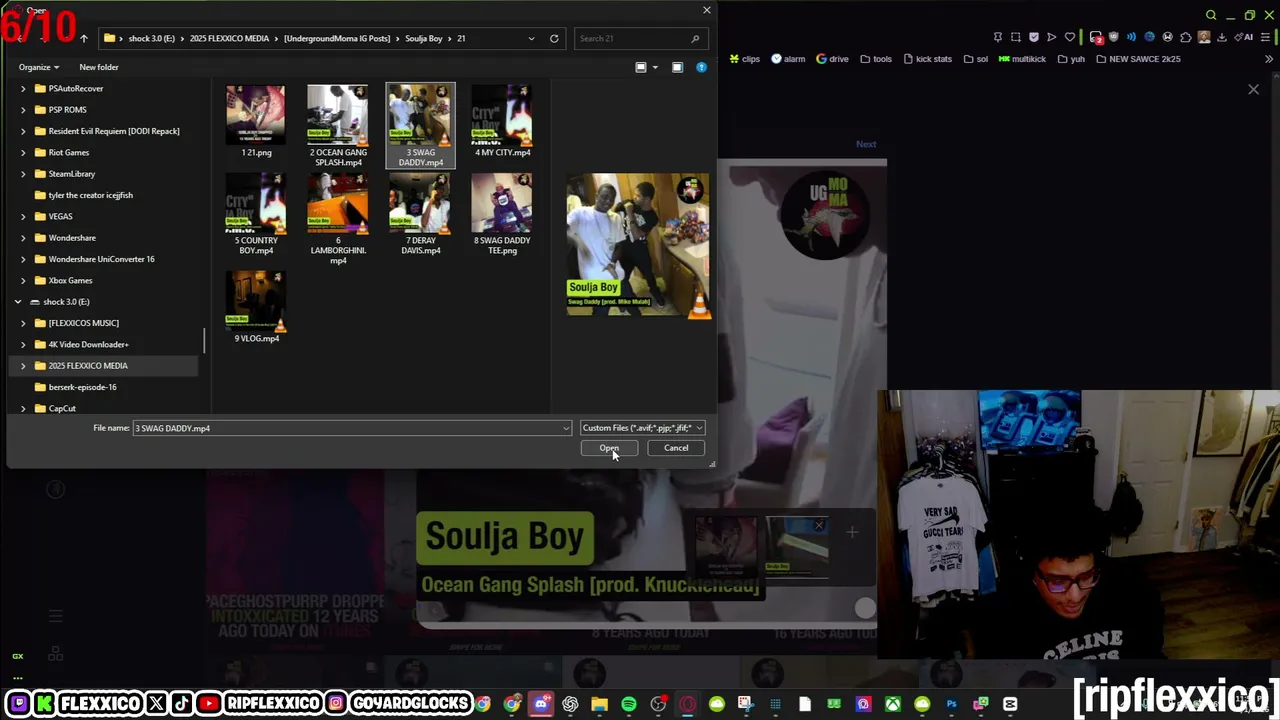1280x720 pixels.
Task: Open the 'yuh' bookmarks folder
Action: click(1070, 59)
